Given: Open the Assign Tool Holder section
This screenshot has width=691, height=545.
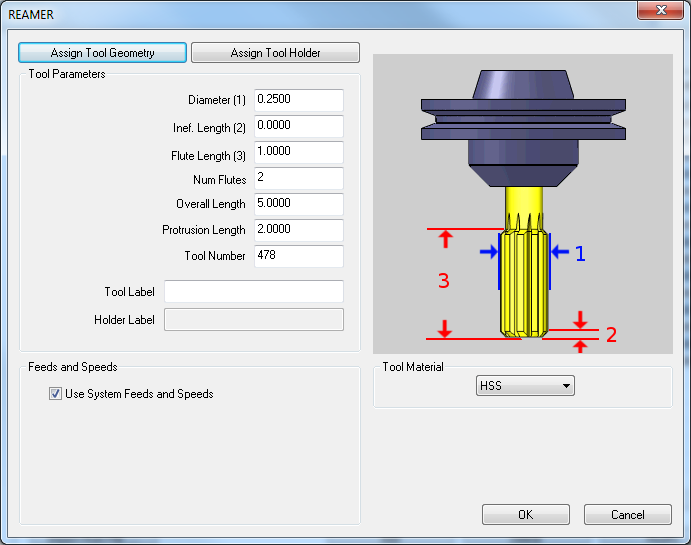Looking at the screenshot, I should coord(275,53).
